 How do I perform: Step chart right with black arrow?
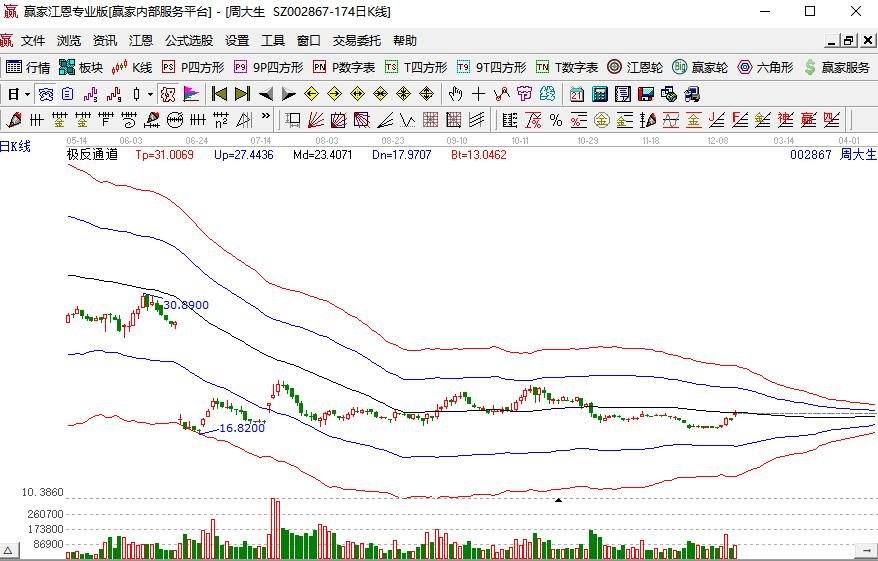click(288, 95)
